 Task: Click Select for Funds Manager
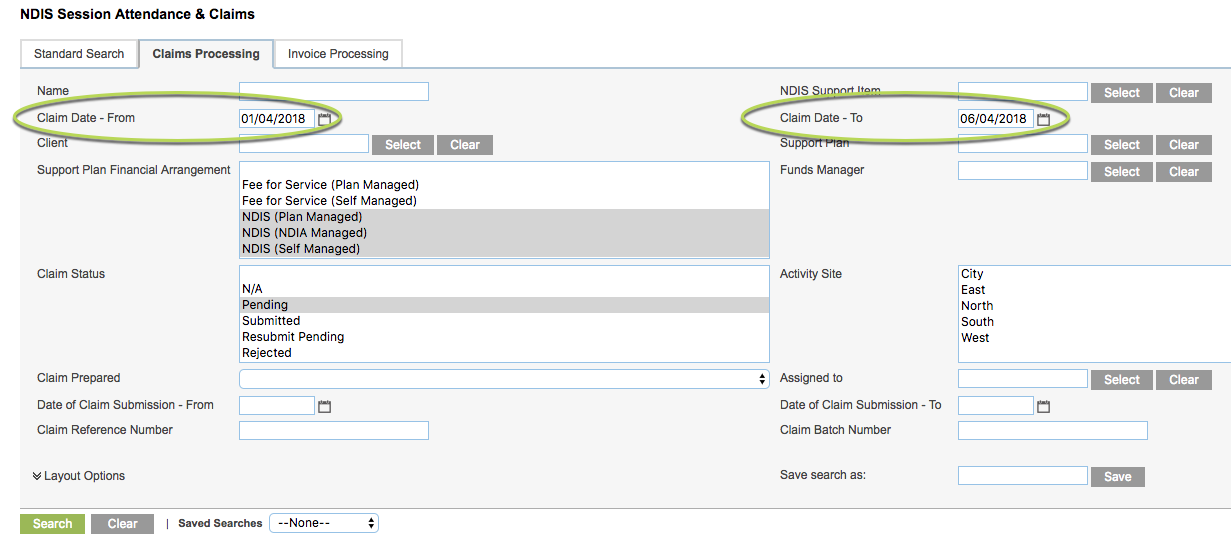click(1122, 172)
